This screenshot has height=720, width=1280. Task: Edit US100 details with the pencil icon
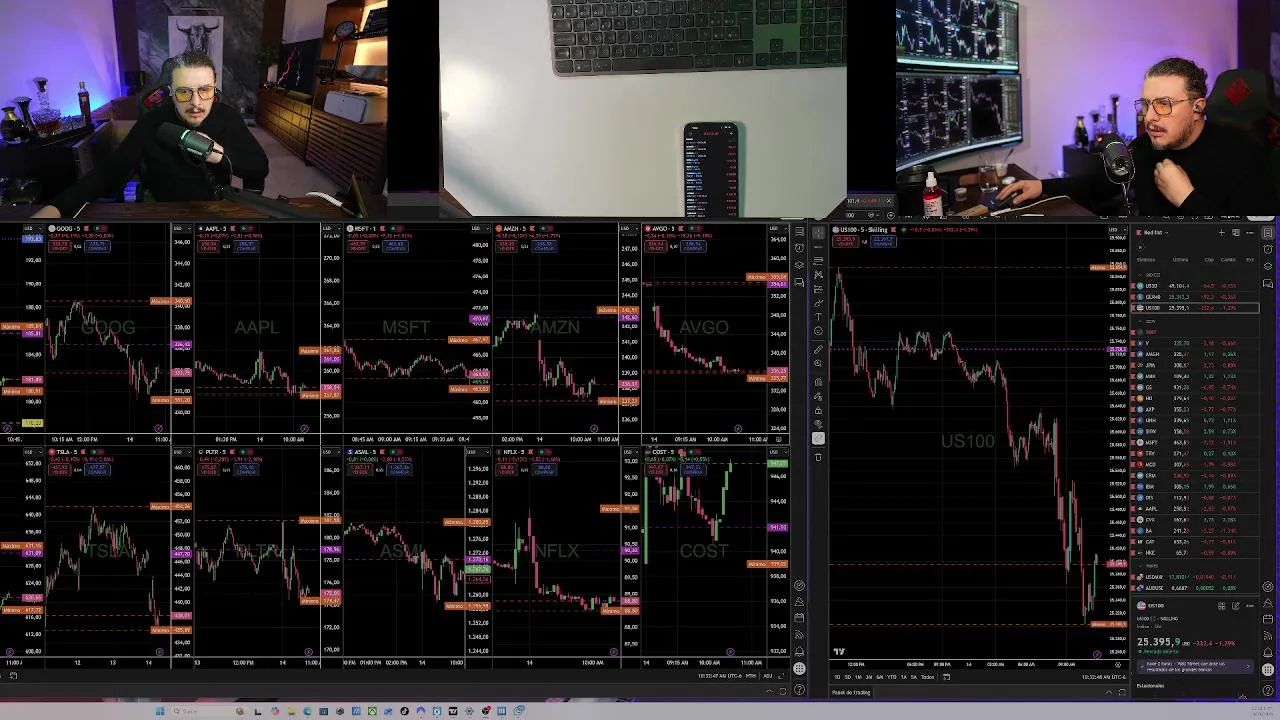click(x=1236, y=606)
